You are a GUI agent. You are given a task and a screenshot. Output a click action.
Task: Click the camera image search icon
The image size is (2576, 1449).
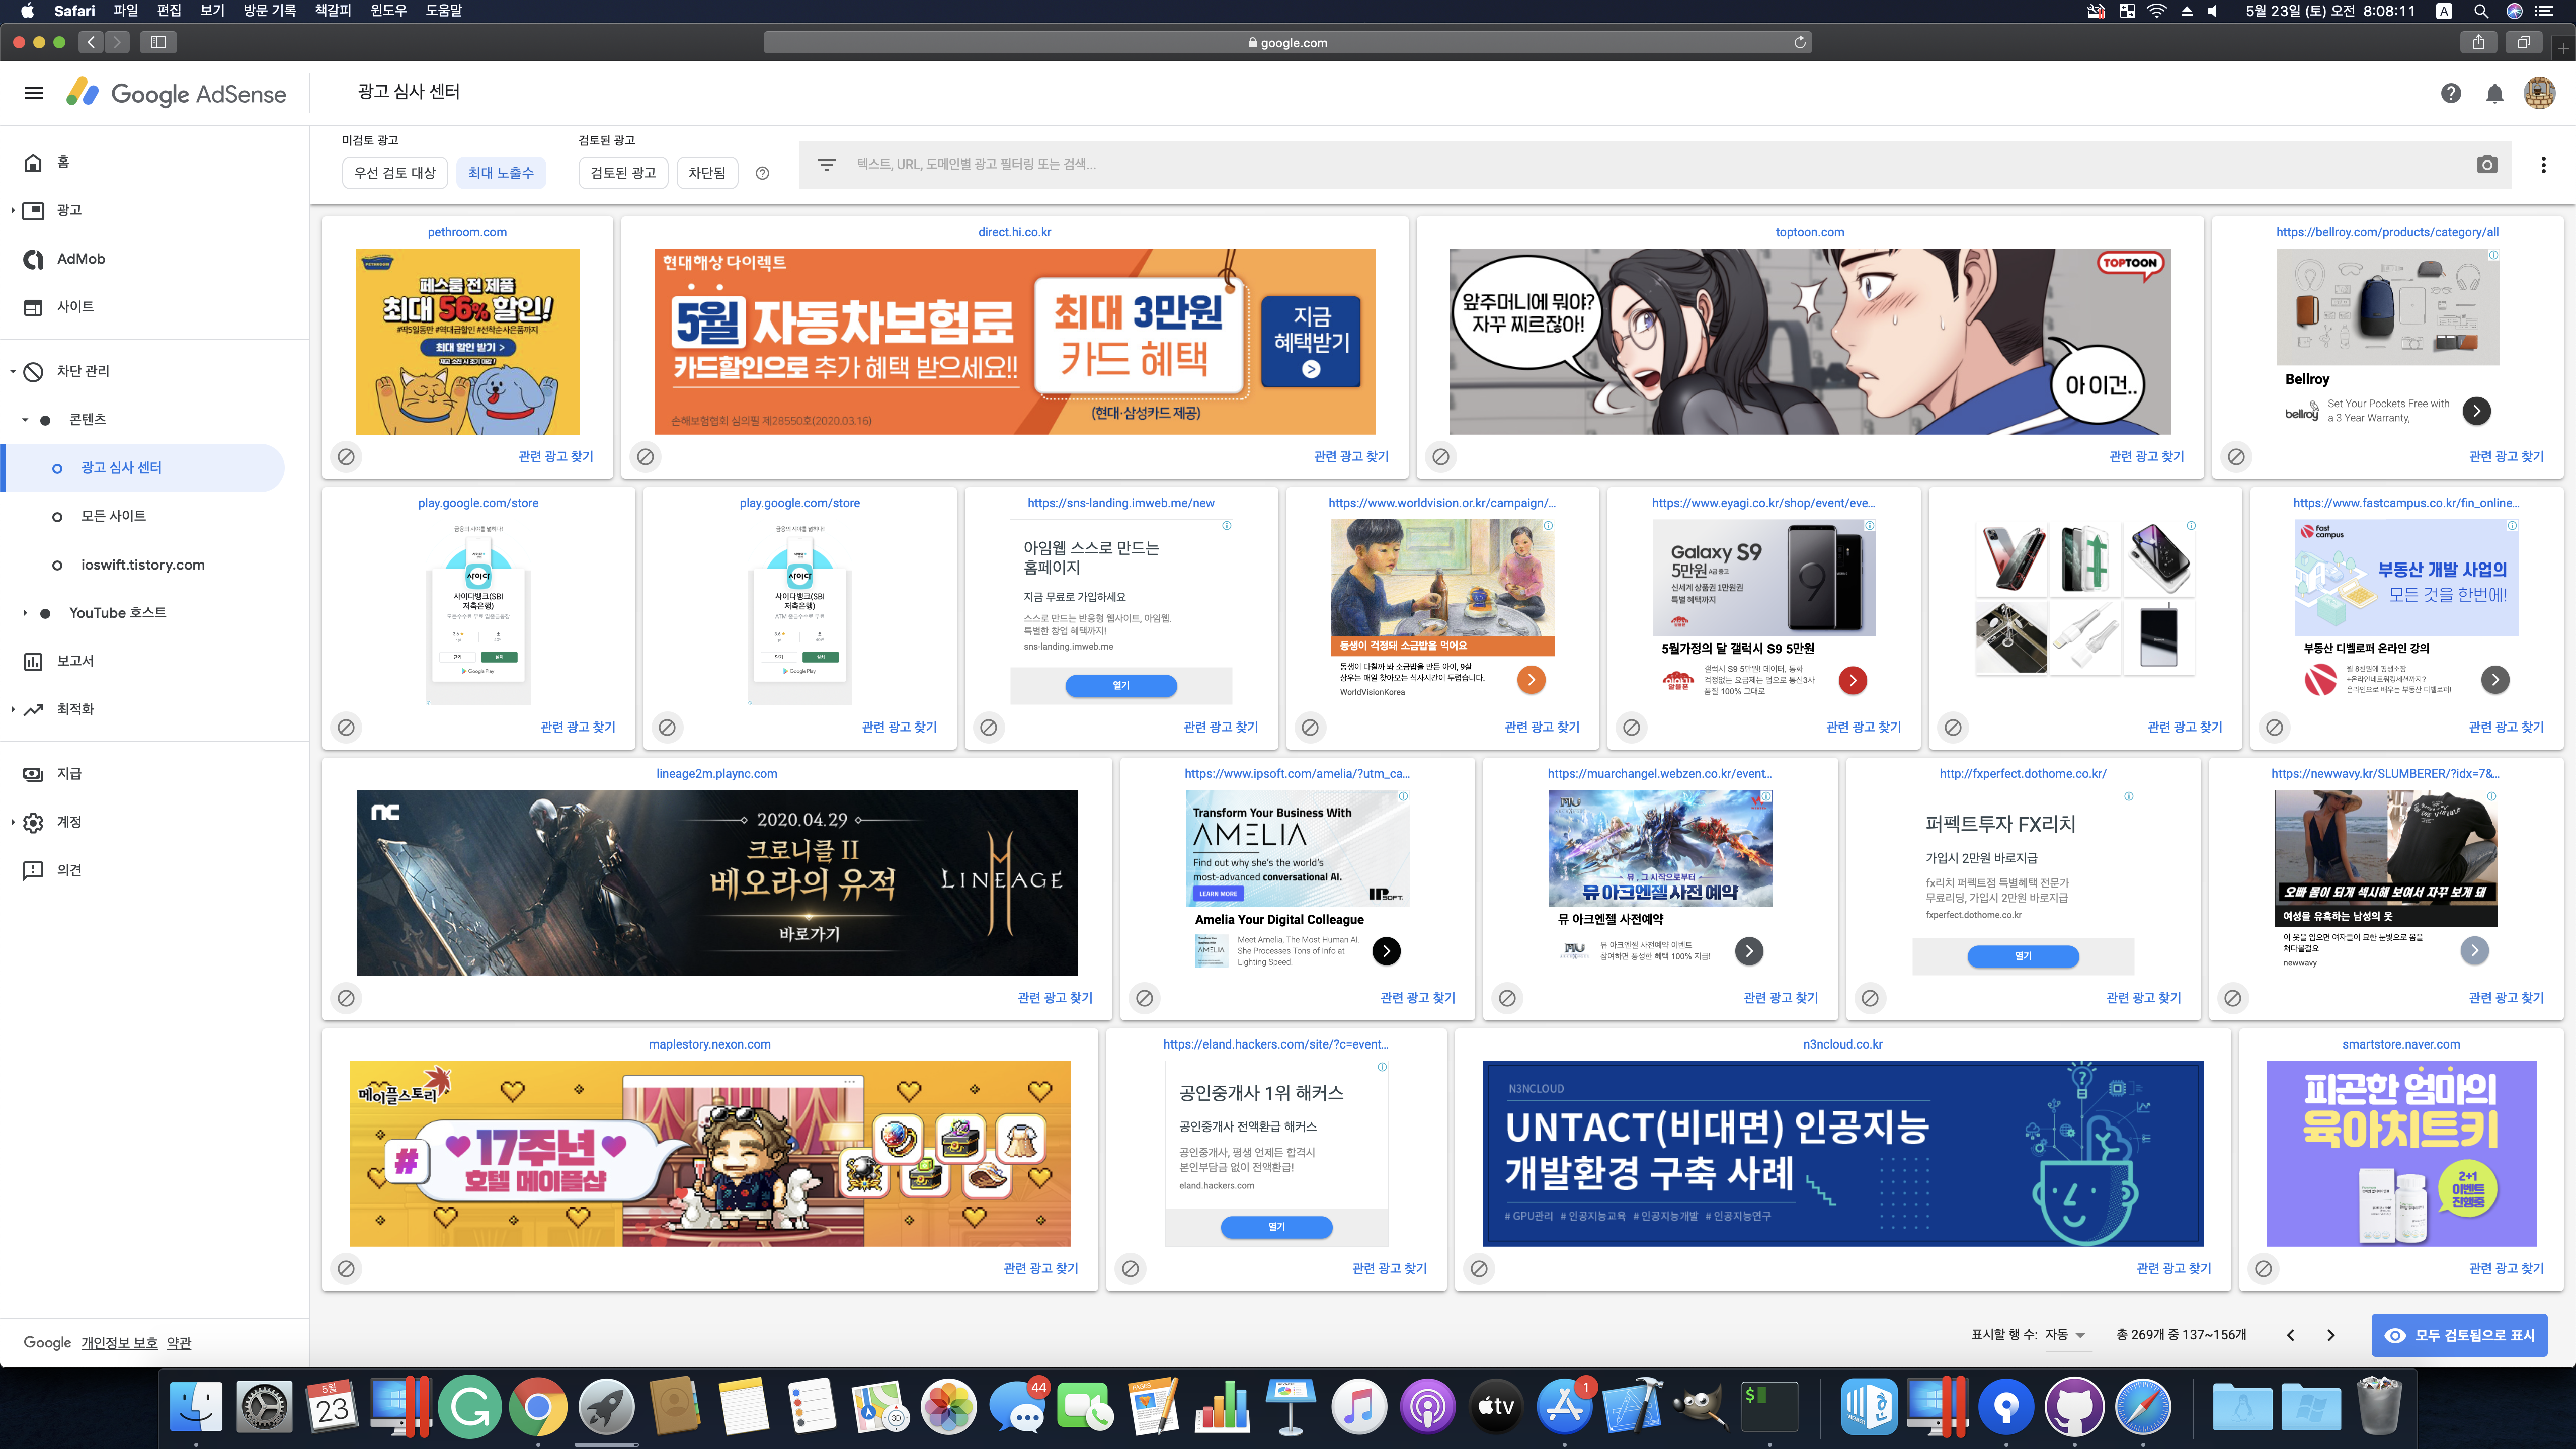click(2487, 165)
